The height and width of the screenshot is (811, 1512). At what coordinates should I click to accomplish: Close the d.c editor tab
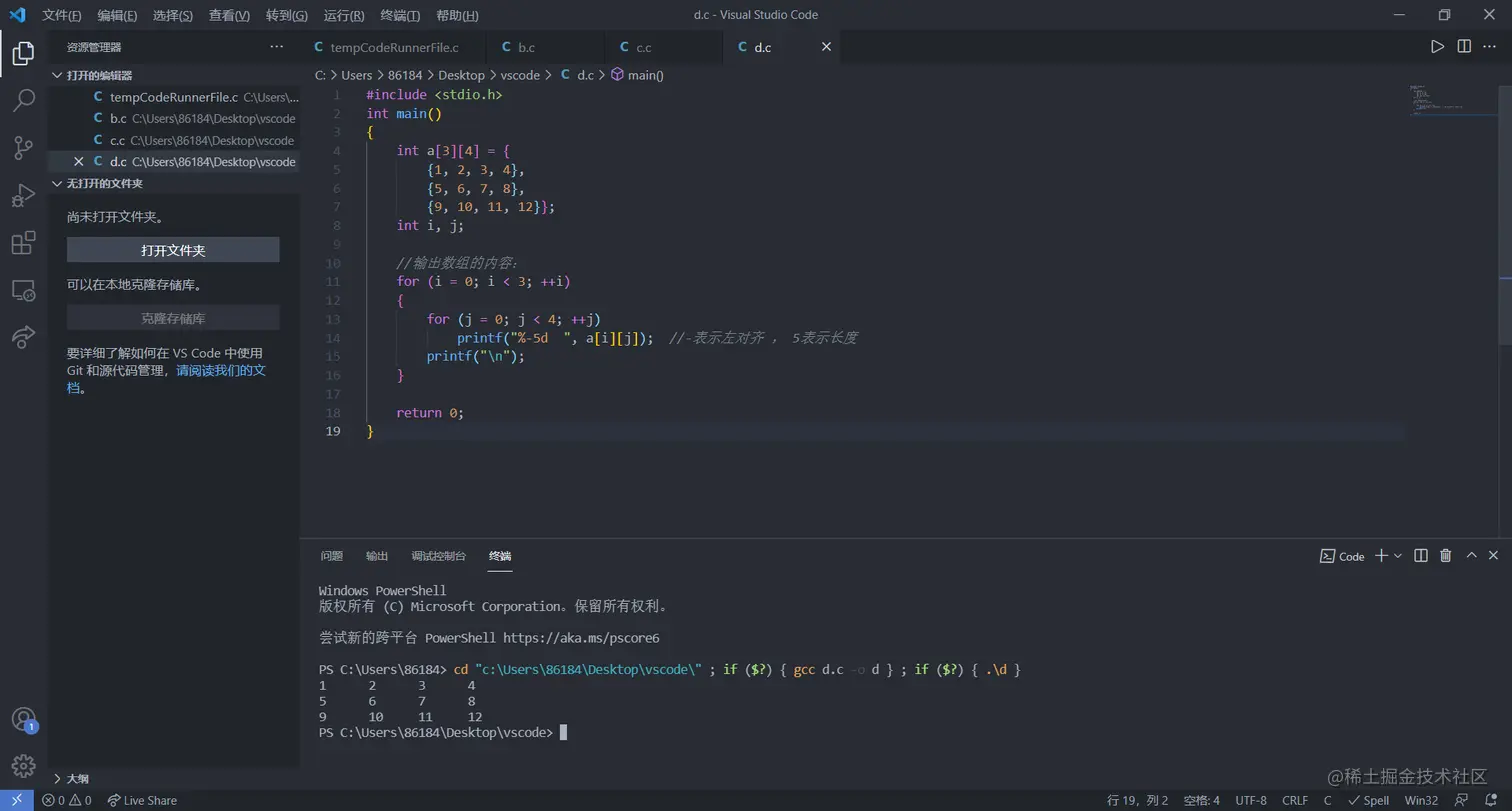click(826, 47)
